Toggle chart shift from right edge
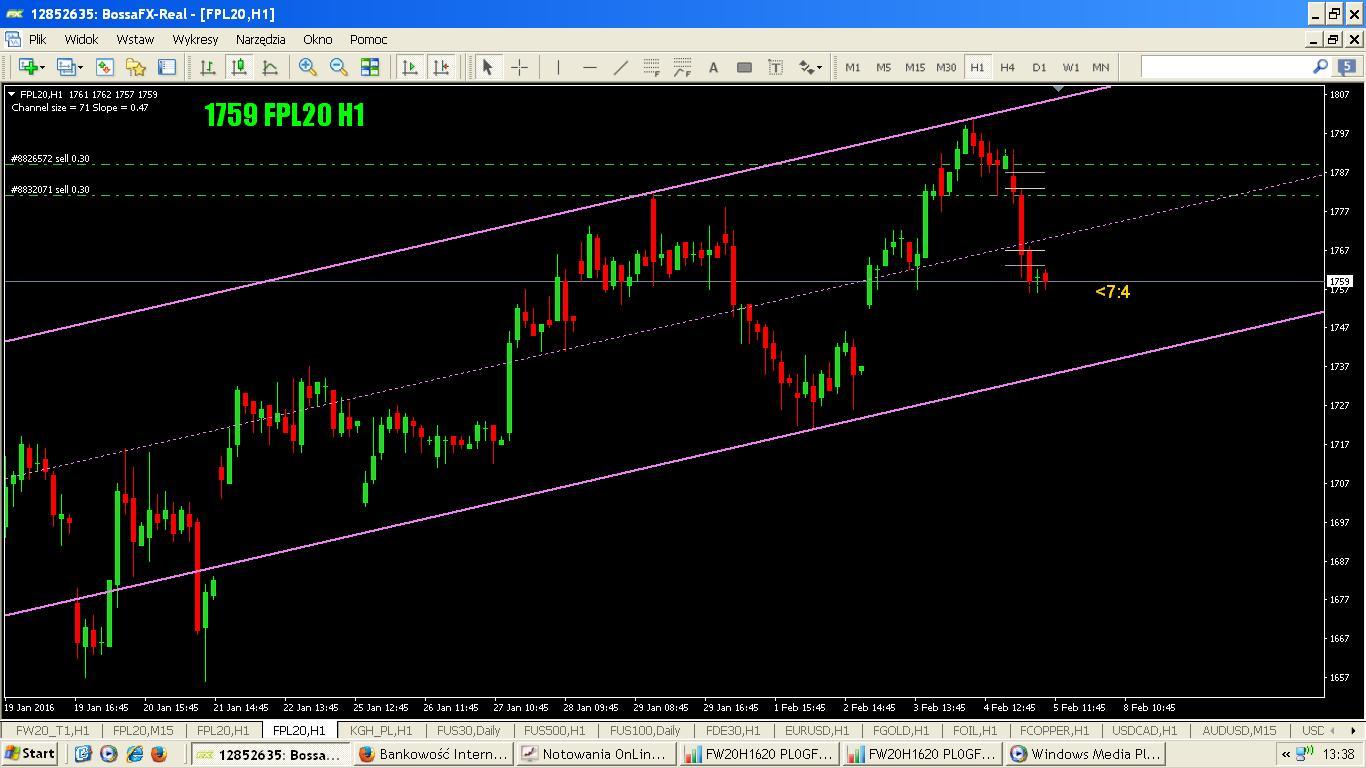 point(440,67)
